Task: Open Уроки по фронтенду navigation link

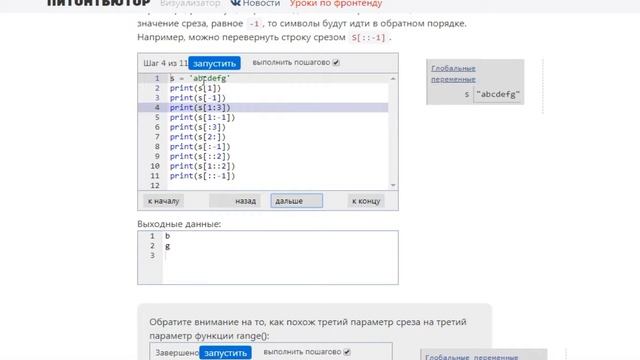Action: click(336, 3)
